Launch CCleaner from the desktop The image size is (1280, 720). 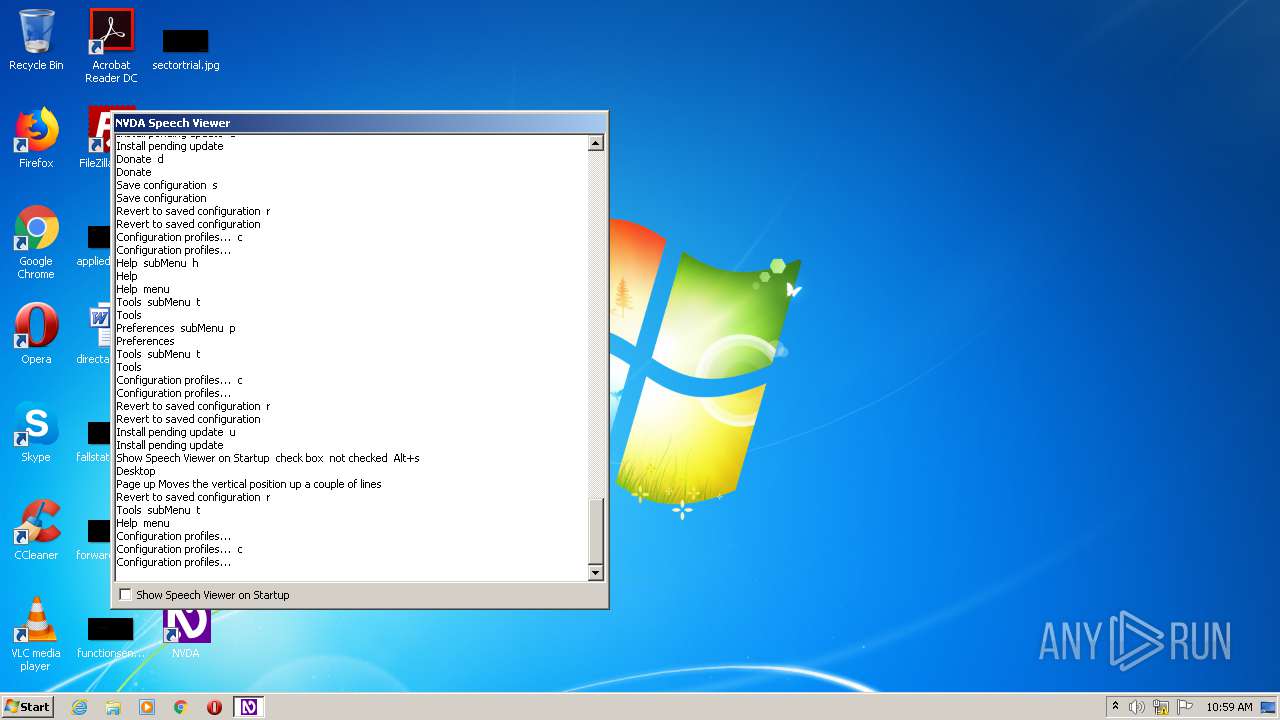point(36,530)
